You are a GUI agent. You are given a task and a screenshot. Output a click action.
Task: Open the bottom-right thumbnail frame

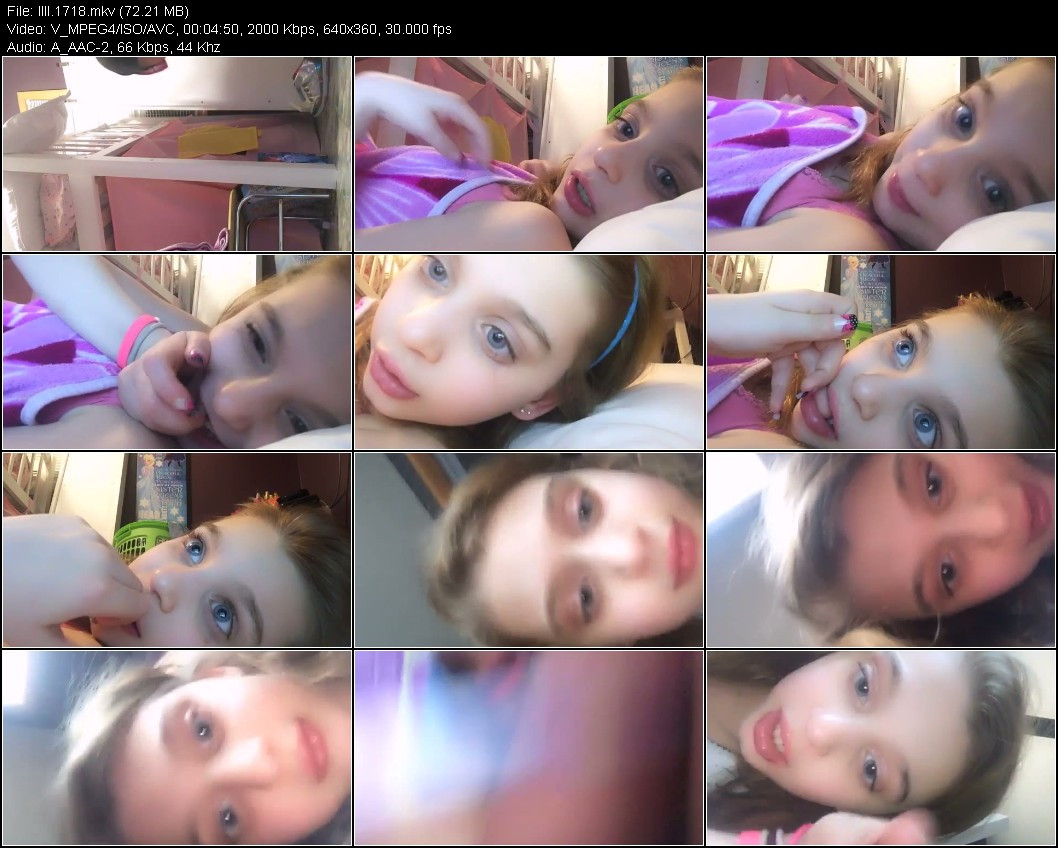click(x=881, y=748)
